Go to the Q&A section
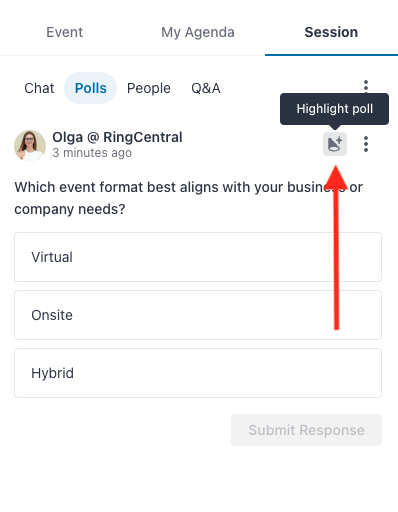Image resolution: width=398 pixels, height=512 pixels. pyautogui.click(x=206, y=88)
